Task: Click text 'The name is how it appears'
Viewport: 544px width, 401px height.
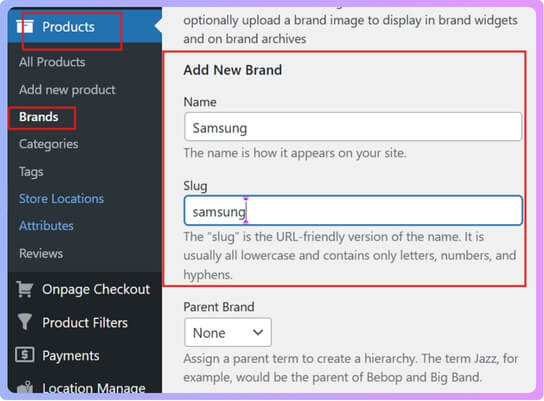Action: point(295,153)
